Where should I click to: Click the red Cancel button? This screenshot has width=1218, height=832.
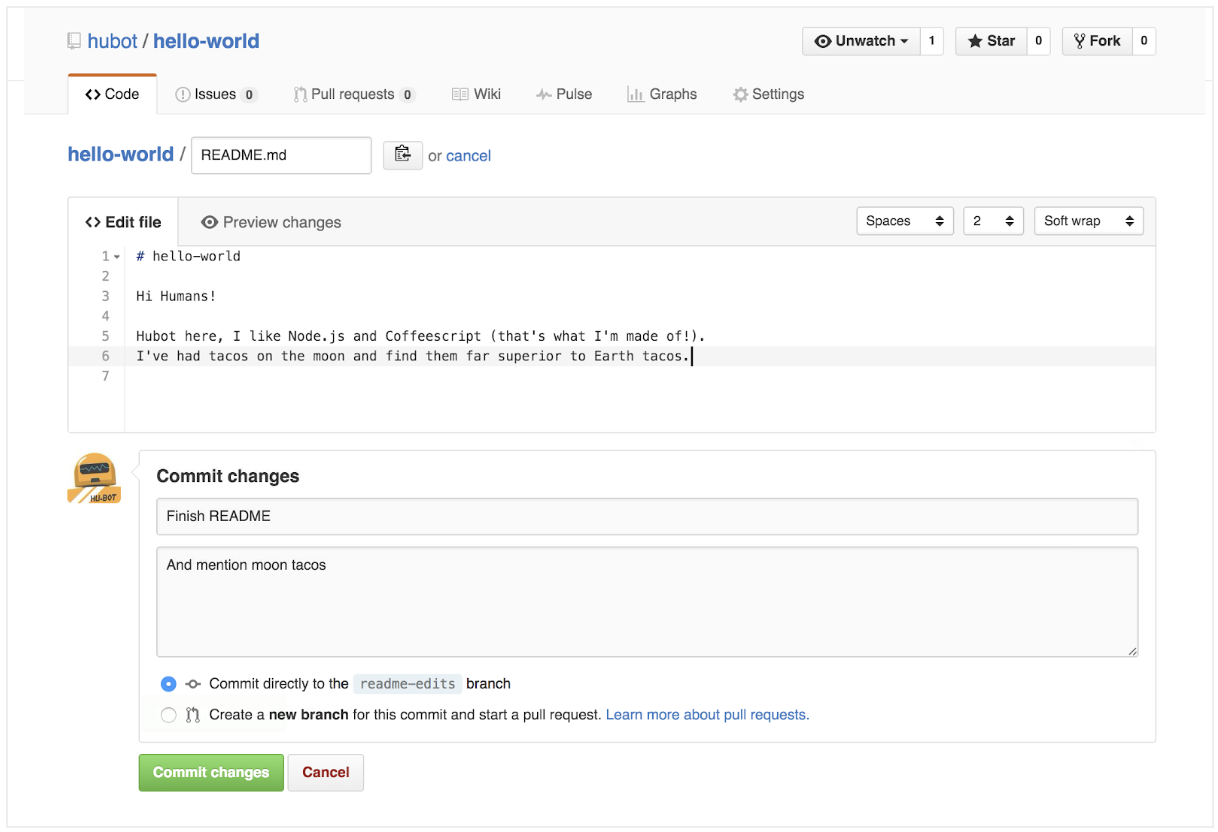click(326, 773)
